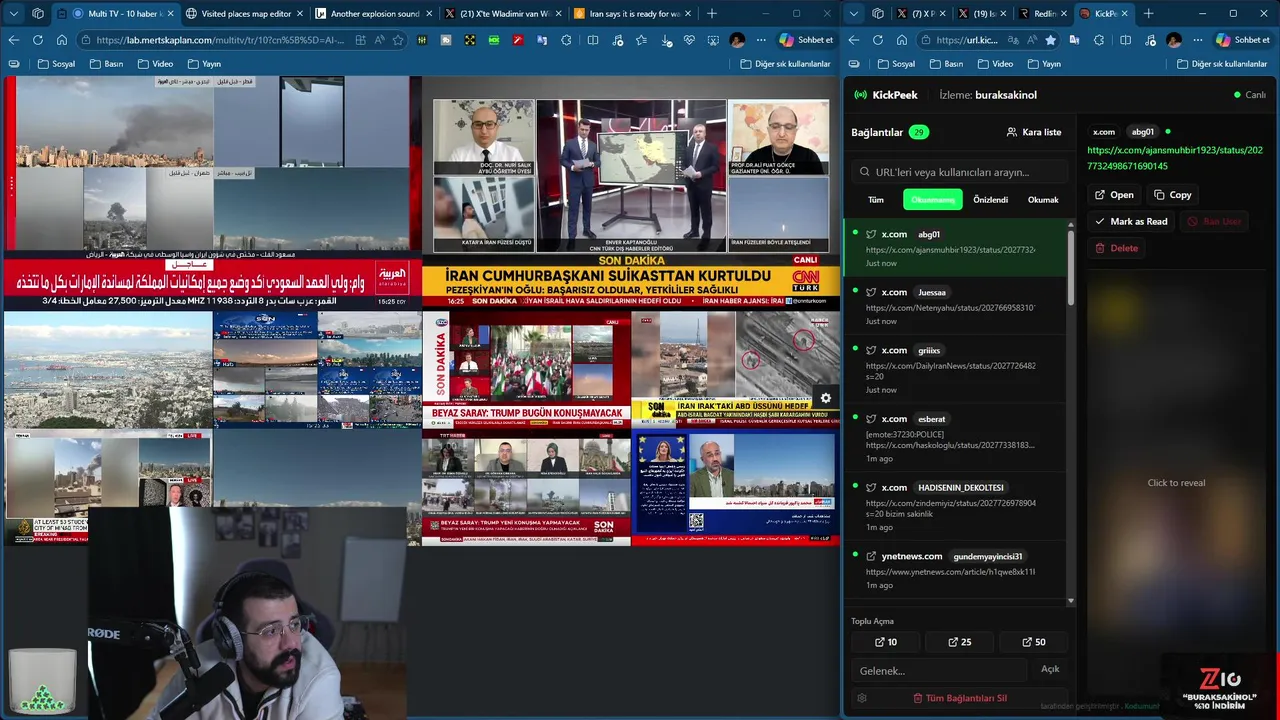The width and height of the screenshot is (1280, 720).
Task: Click left browser address bar URL
Action: click(x=221, y=40)
